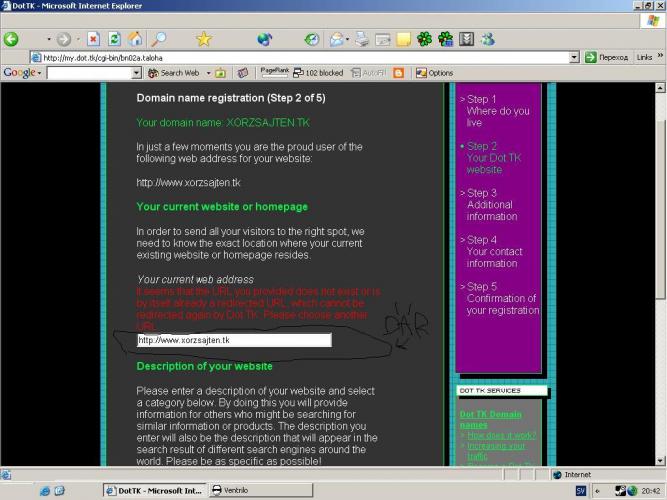Go to the Home page icon
The image size is (667, 500).
[135, 39]
